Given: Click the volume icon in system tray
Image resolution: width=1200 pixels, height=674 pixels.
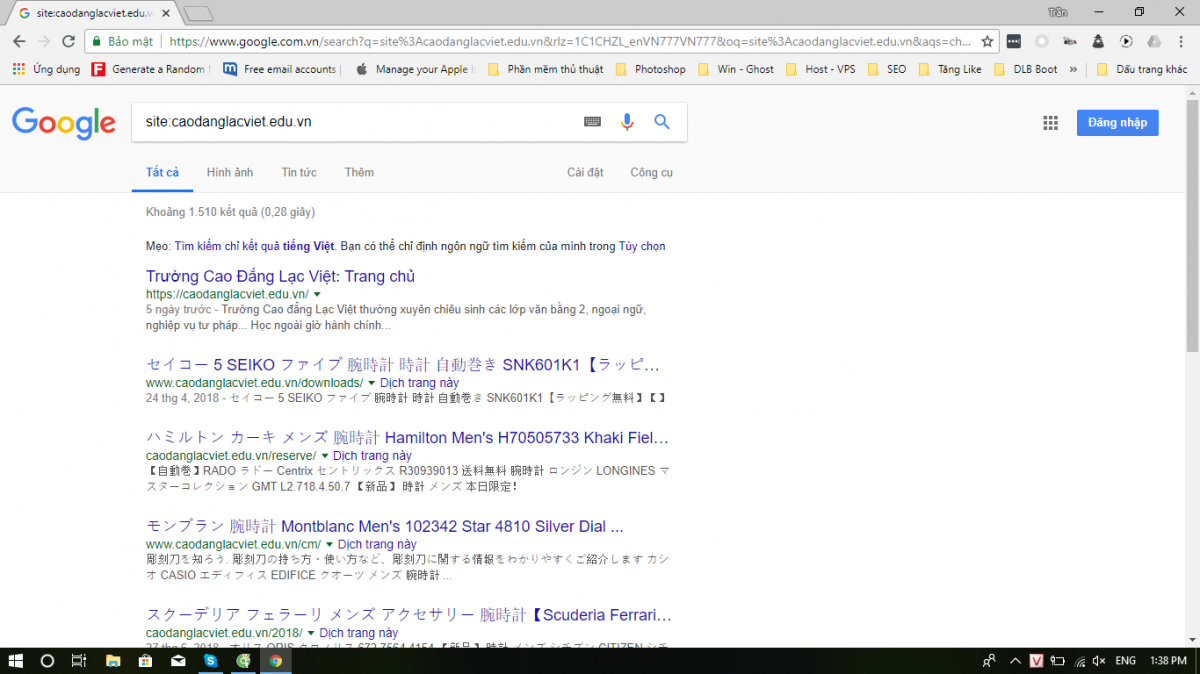Looking at the screenshot, I should [1099, 660].
